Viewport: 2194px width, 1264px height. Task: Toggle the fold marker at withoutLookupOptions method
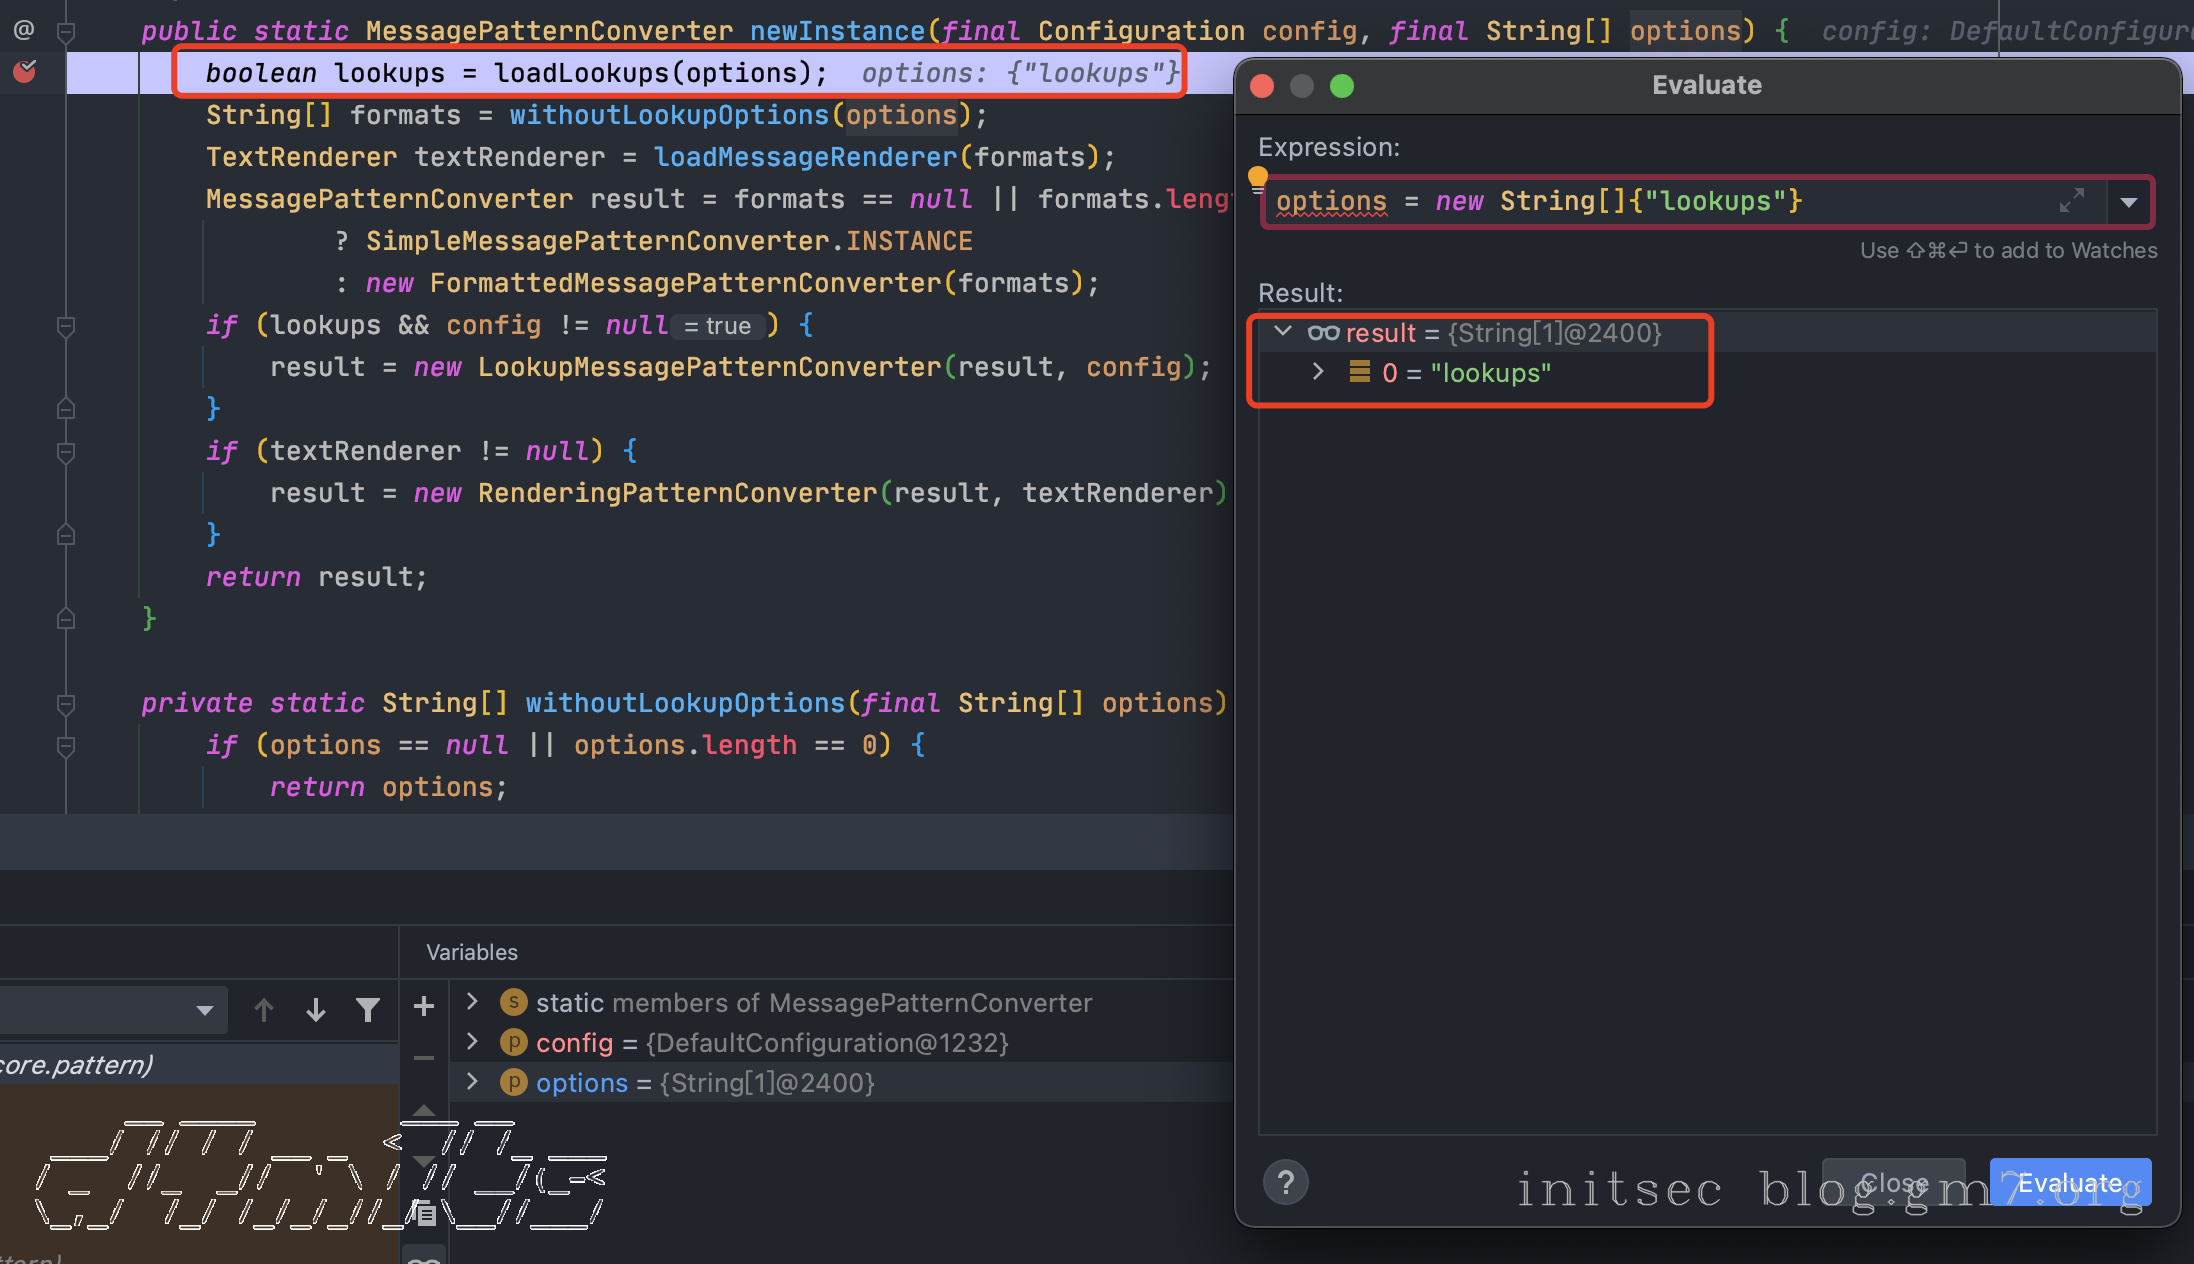coord(66,704)
